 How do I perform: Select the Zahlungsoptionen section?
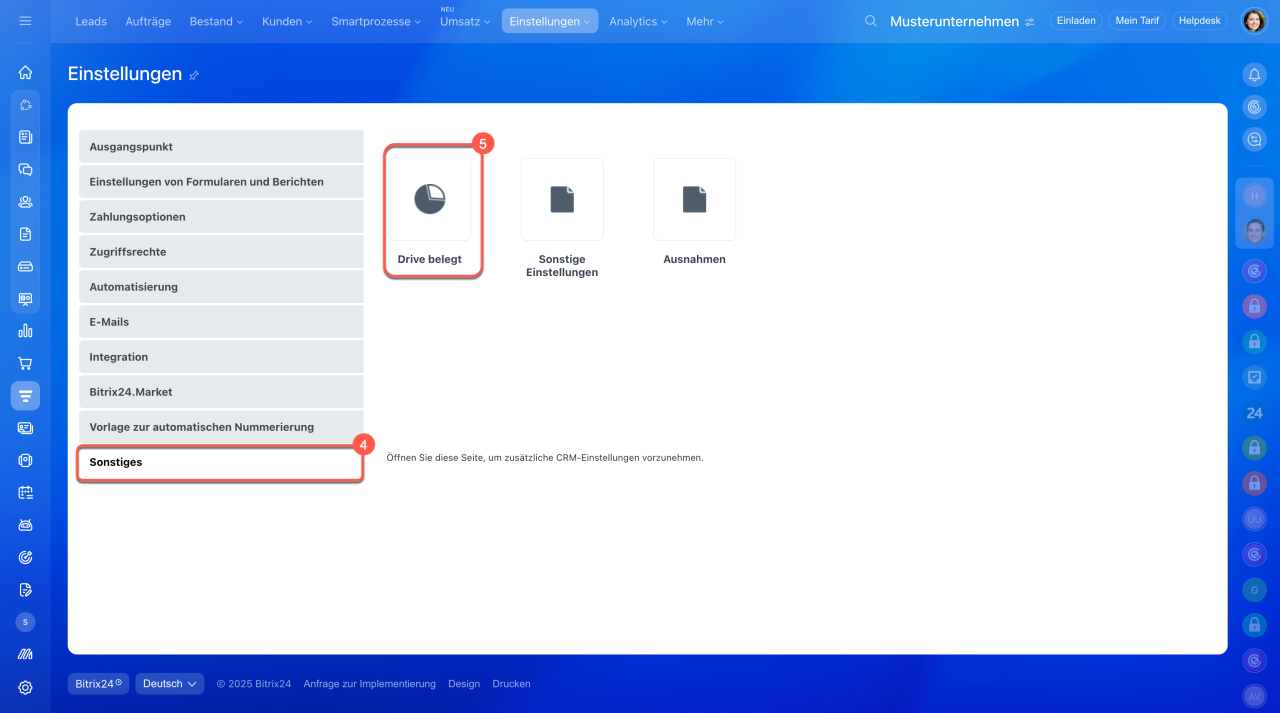point(221,217)
